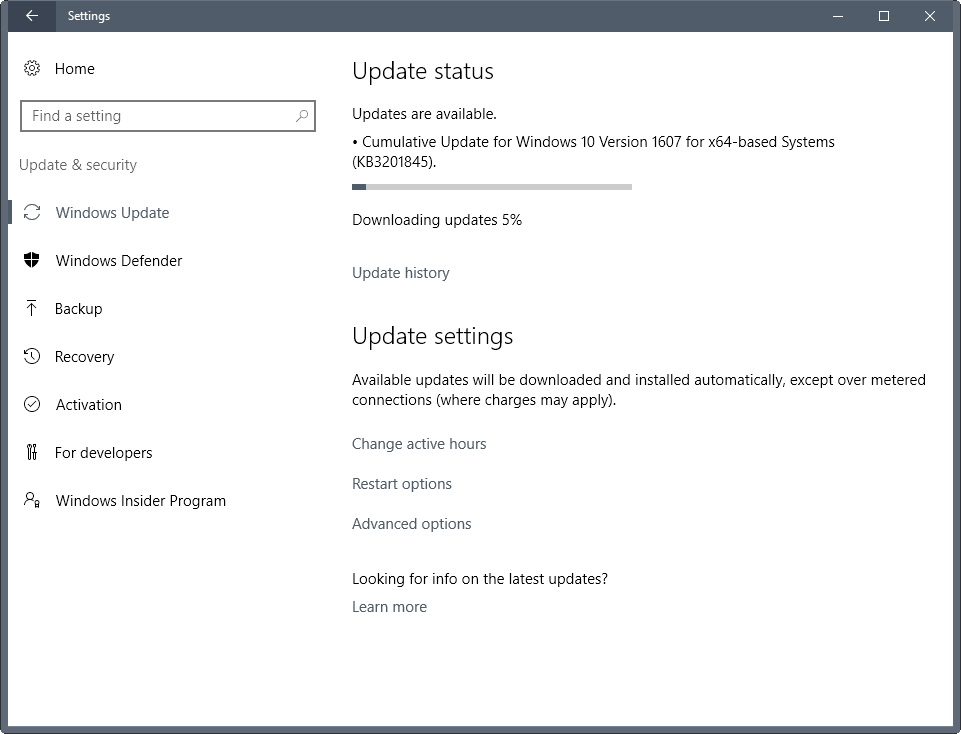Image resolution: width=961 pixels, height=734 pixels.
Task: Click the Backup upload arrow icon
Action: pyautogui.click(x=32, y=308)
